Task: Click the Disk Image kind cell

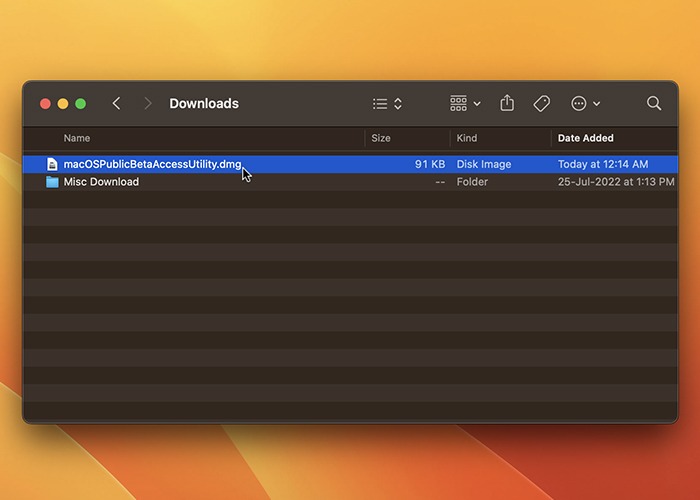Action: click(483, 164)
